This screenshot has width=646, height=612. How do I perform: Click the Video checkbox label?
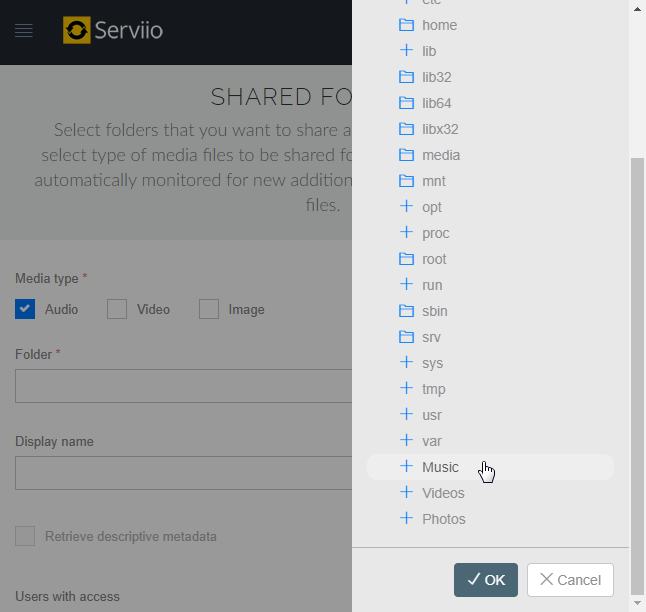coord(153,309)
